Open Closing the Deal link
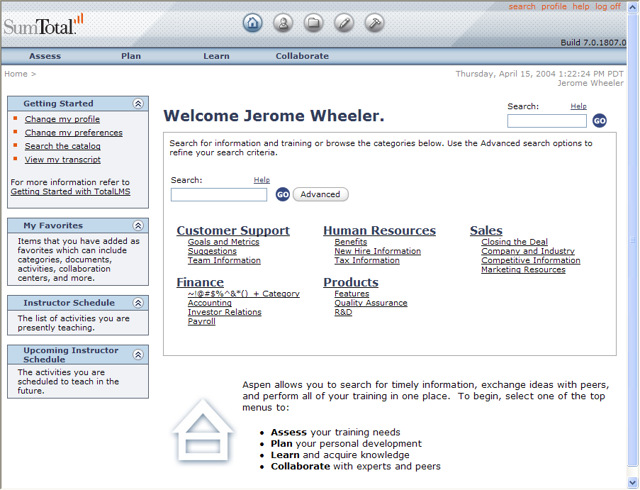 coord(514,242)
